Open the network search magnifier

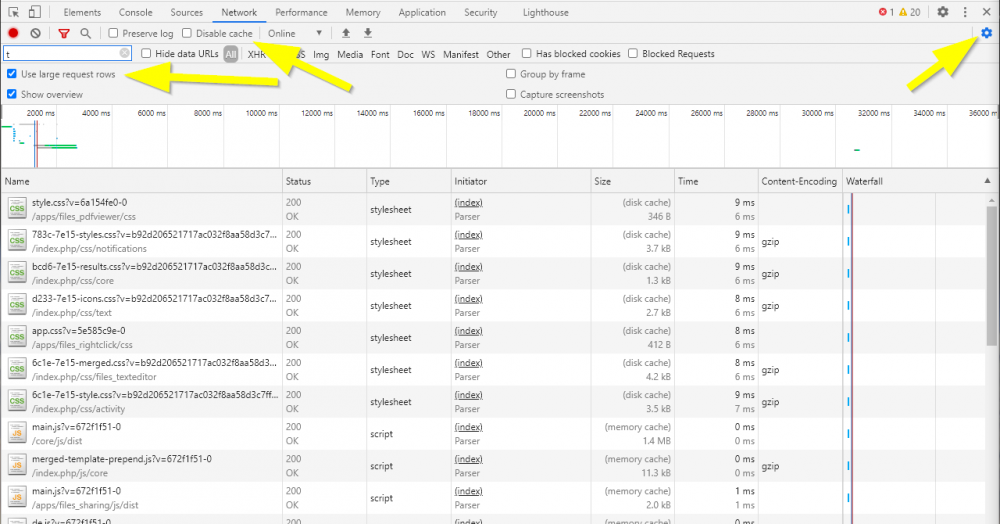click(x=85, y=33)
